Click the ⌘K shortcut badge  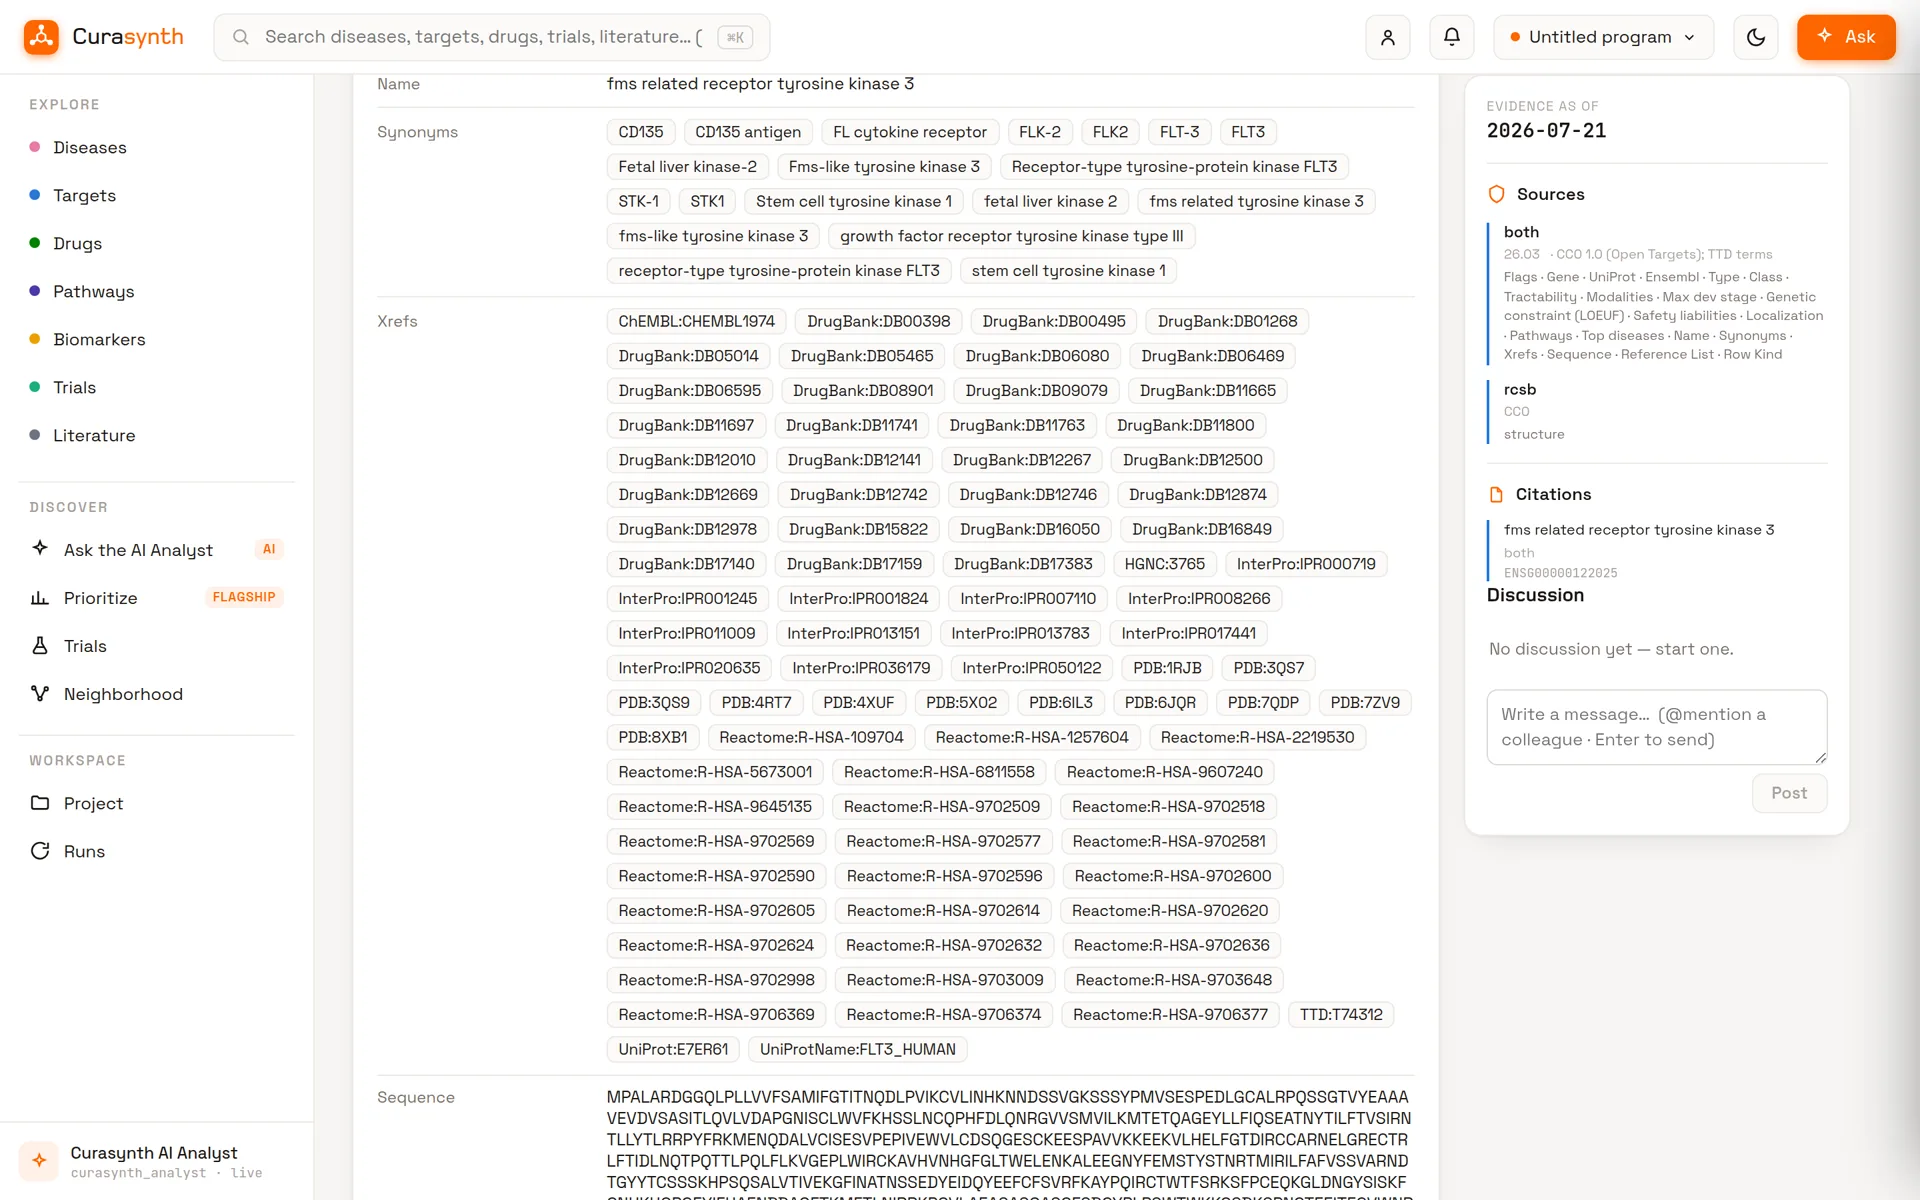[735, 37]
